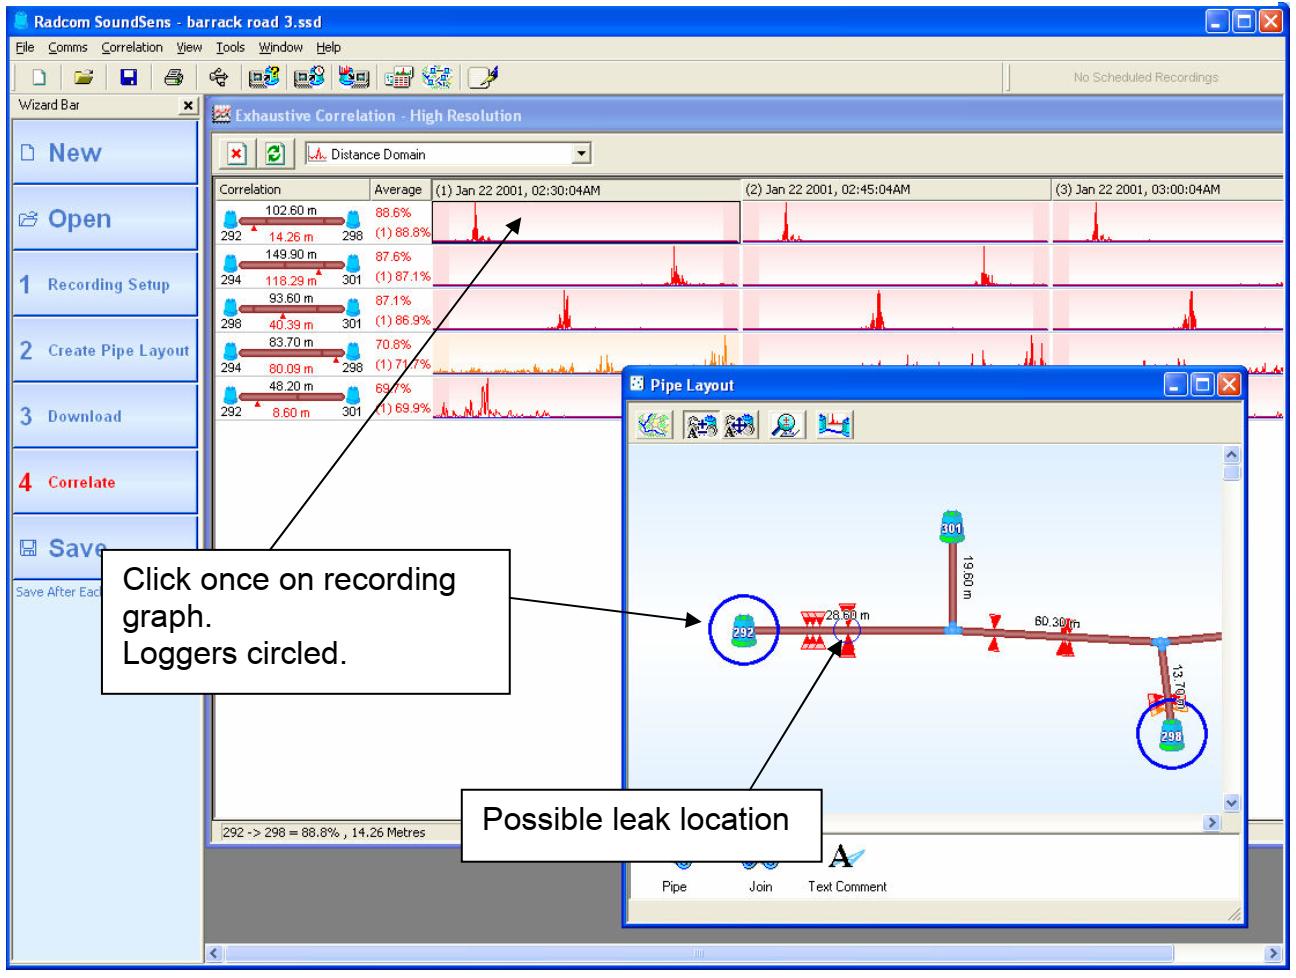Close the Wizard Bar panel

(x=188, y=106)
